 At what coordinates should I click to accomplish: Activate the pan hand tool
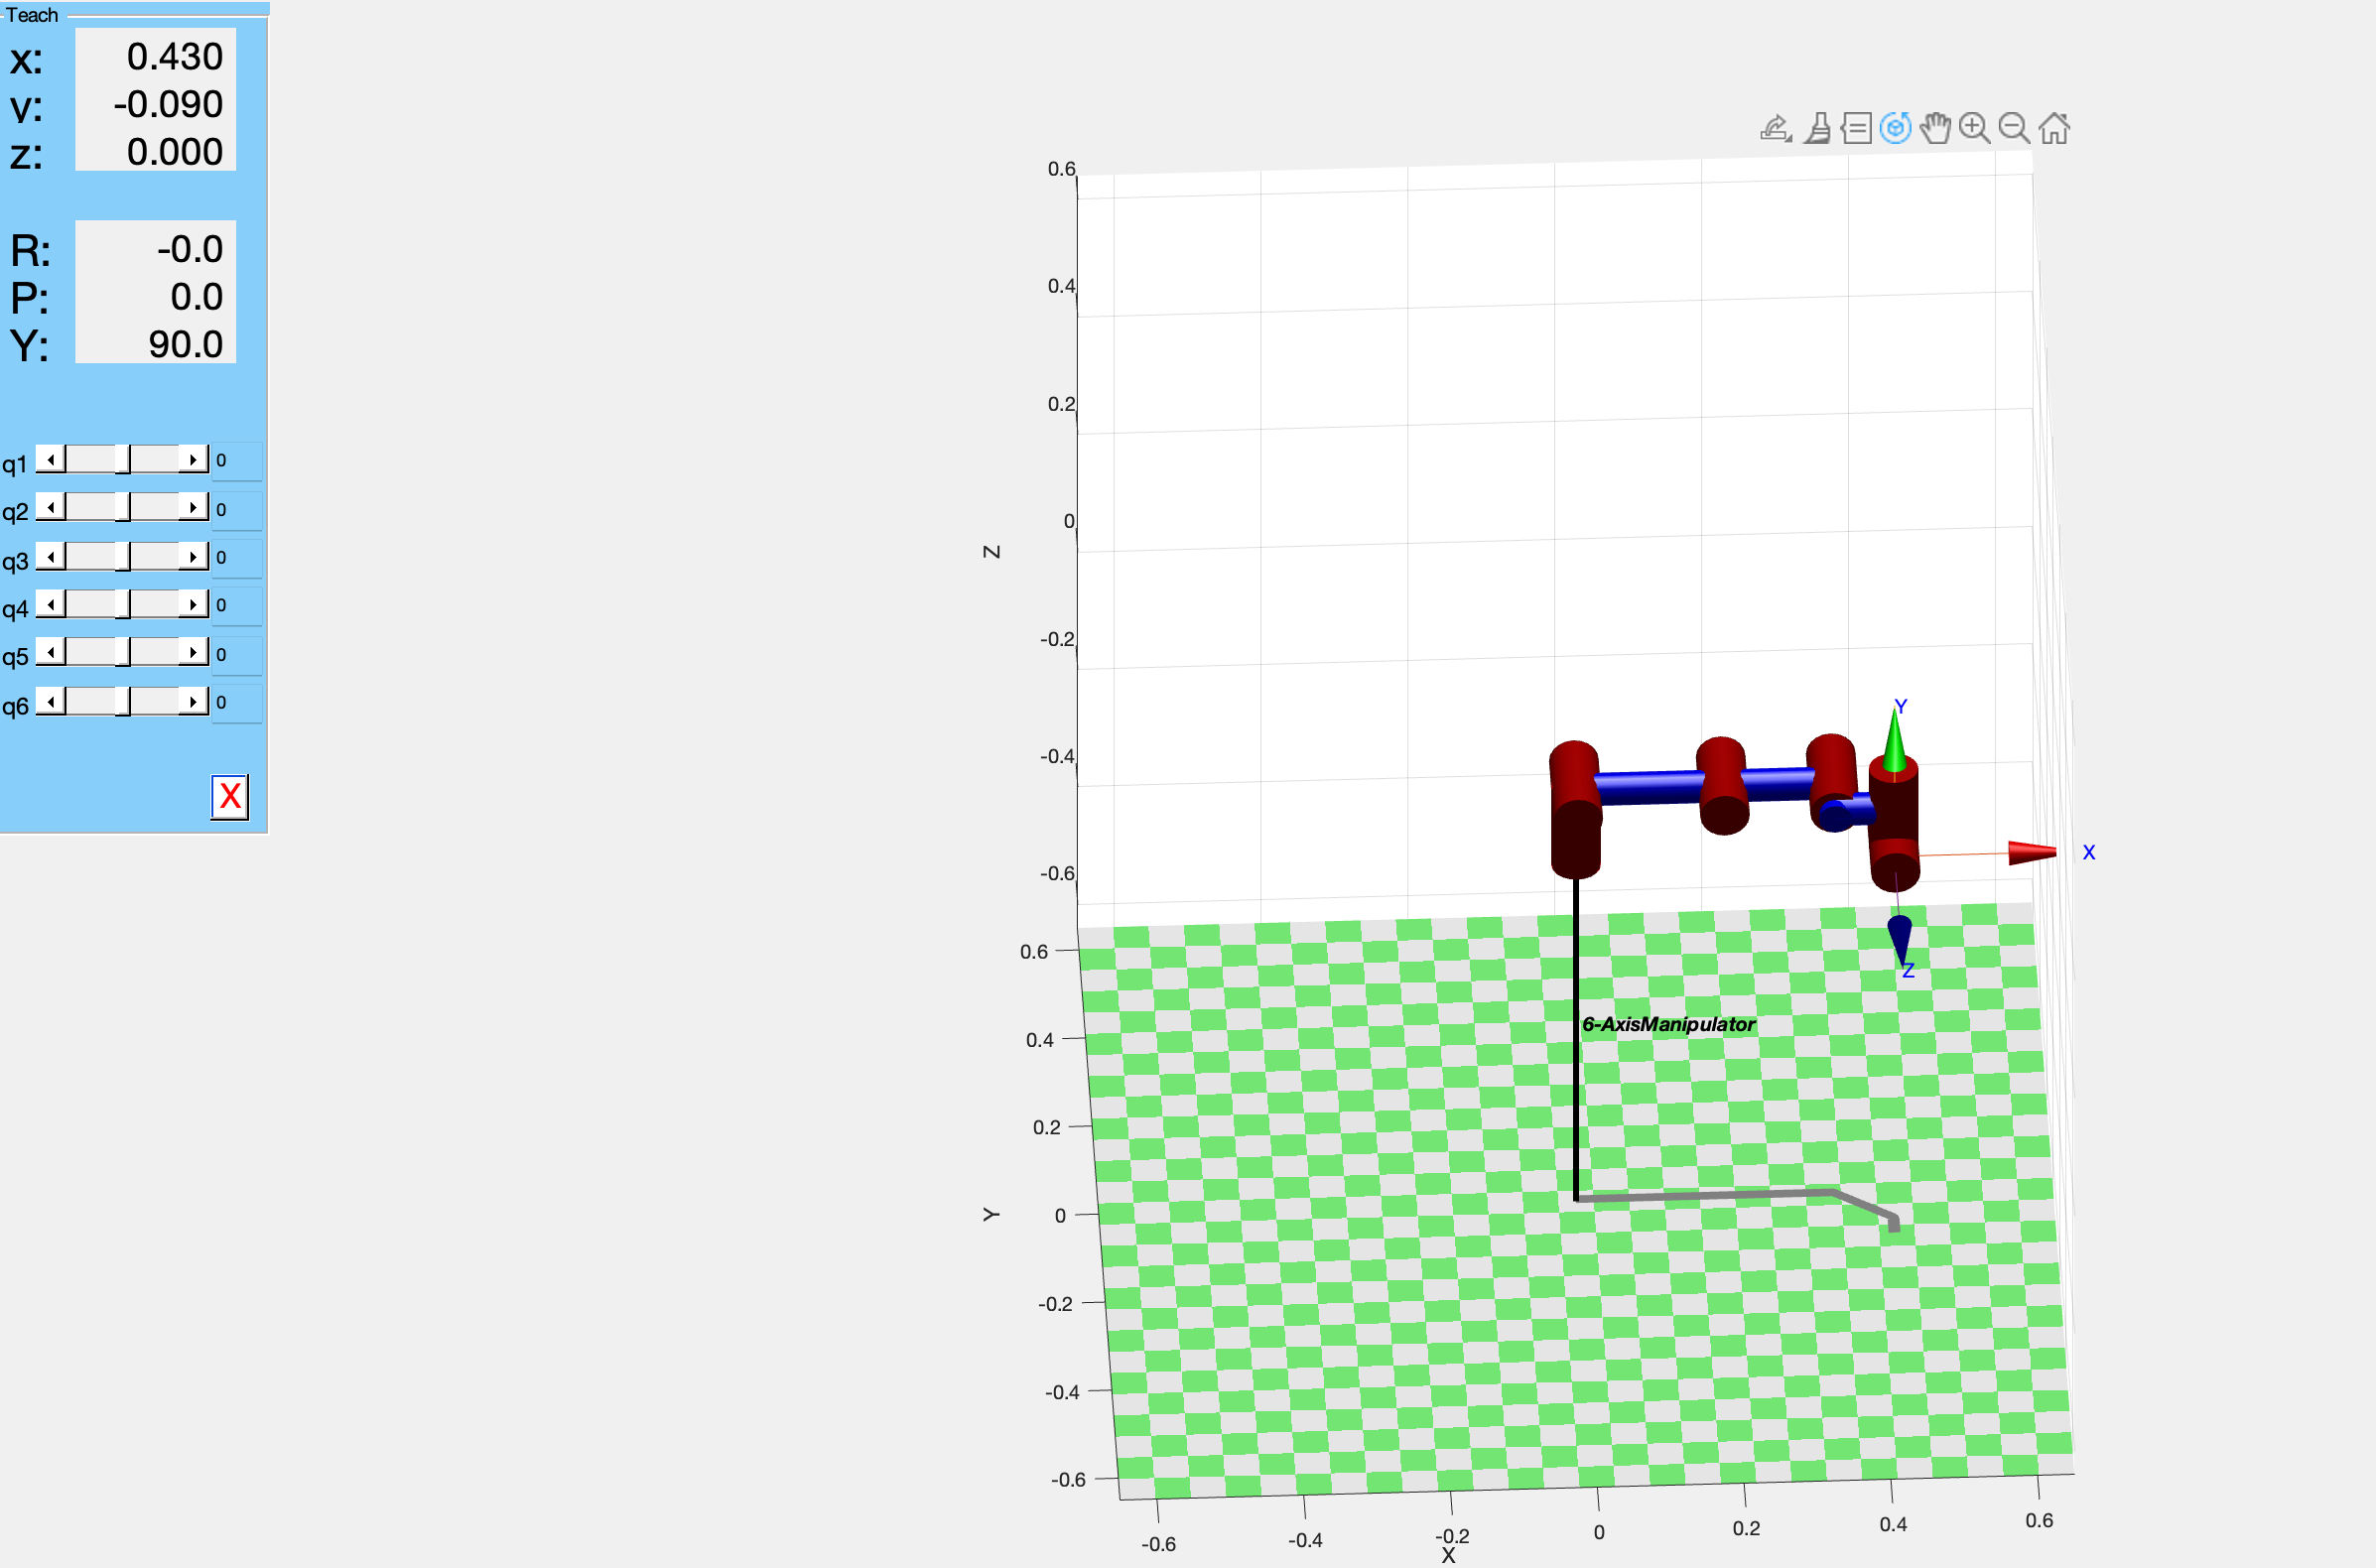[x=1935, y=128]
